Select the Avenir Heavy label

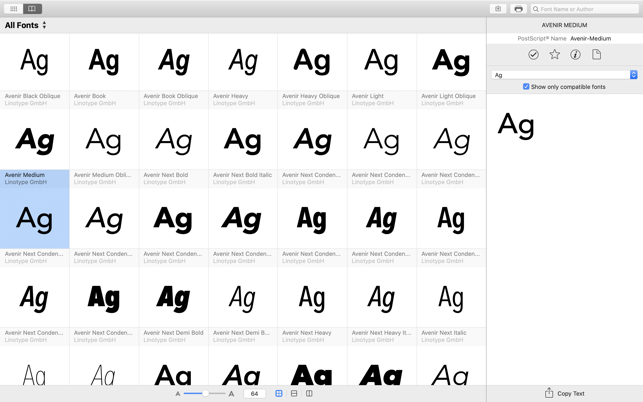coord(230,96)
